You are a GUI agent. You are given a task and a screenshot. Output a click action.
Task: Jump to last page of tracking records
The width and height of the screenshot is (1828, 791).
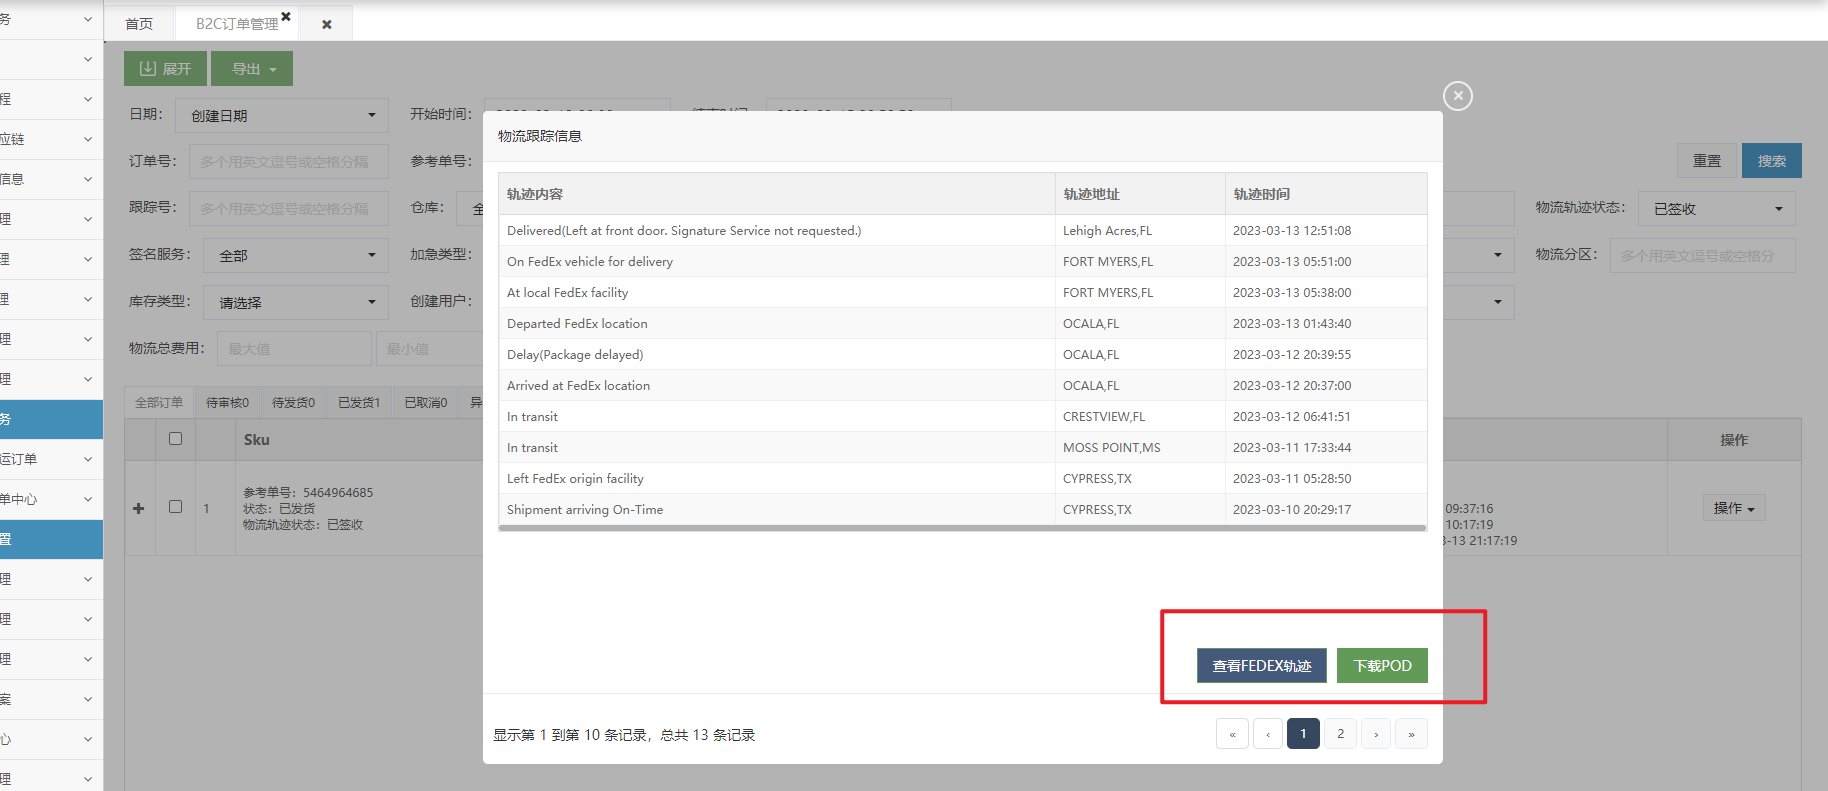(1411, 734)
